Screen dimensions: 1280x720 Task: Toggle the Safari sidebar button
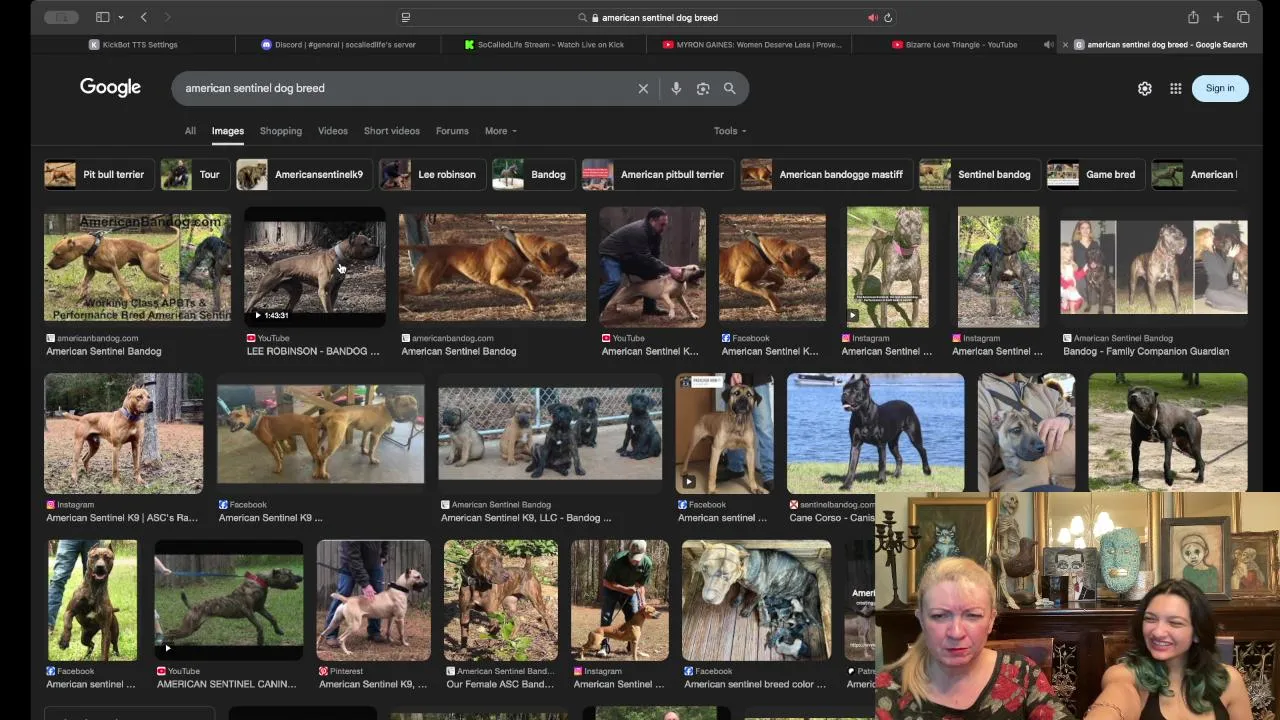click(102, 17)
